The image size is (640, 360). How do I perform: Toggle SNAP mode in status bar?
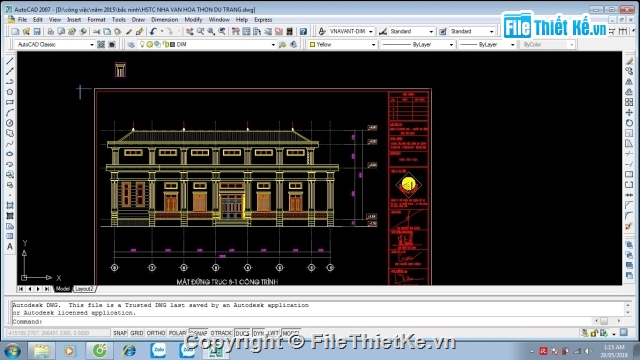(120, 333)
